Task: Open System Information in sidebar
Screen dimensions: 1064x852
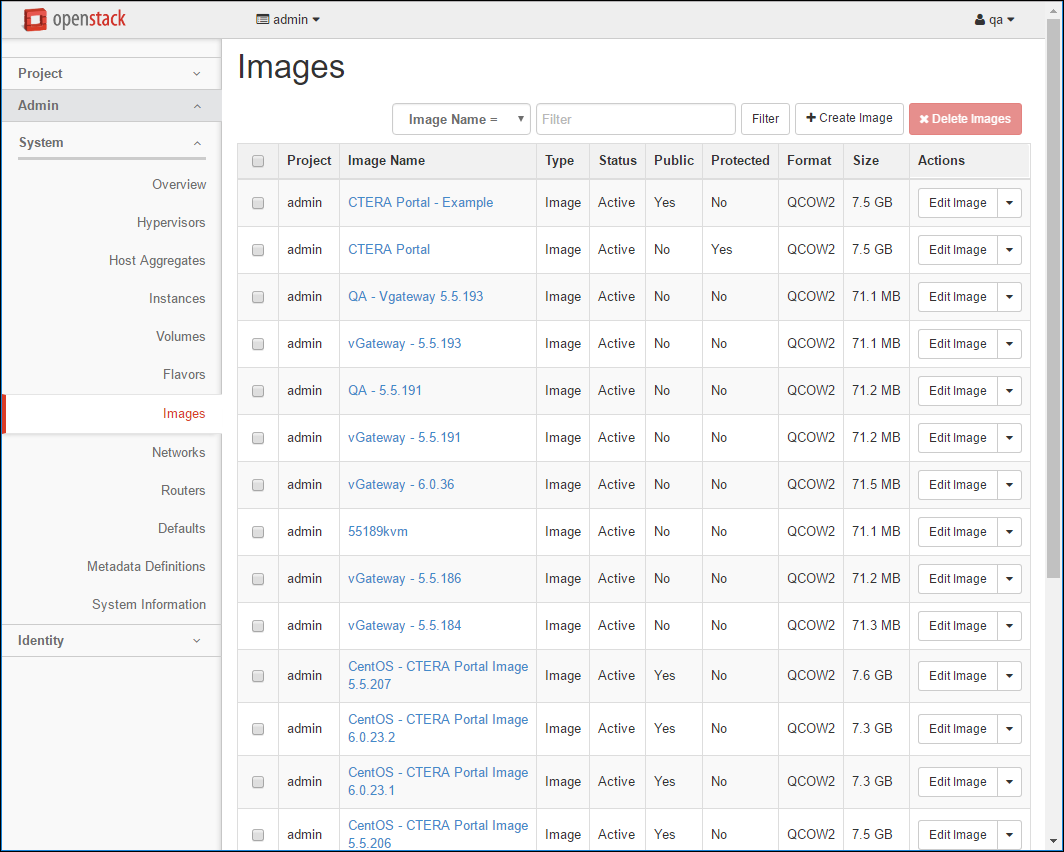Action: click(x=149, y=604)
